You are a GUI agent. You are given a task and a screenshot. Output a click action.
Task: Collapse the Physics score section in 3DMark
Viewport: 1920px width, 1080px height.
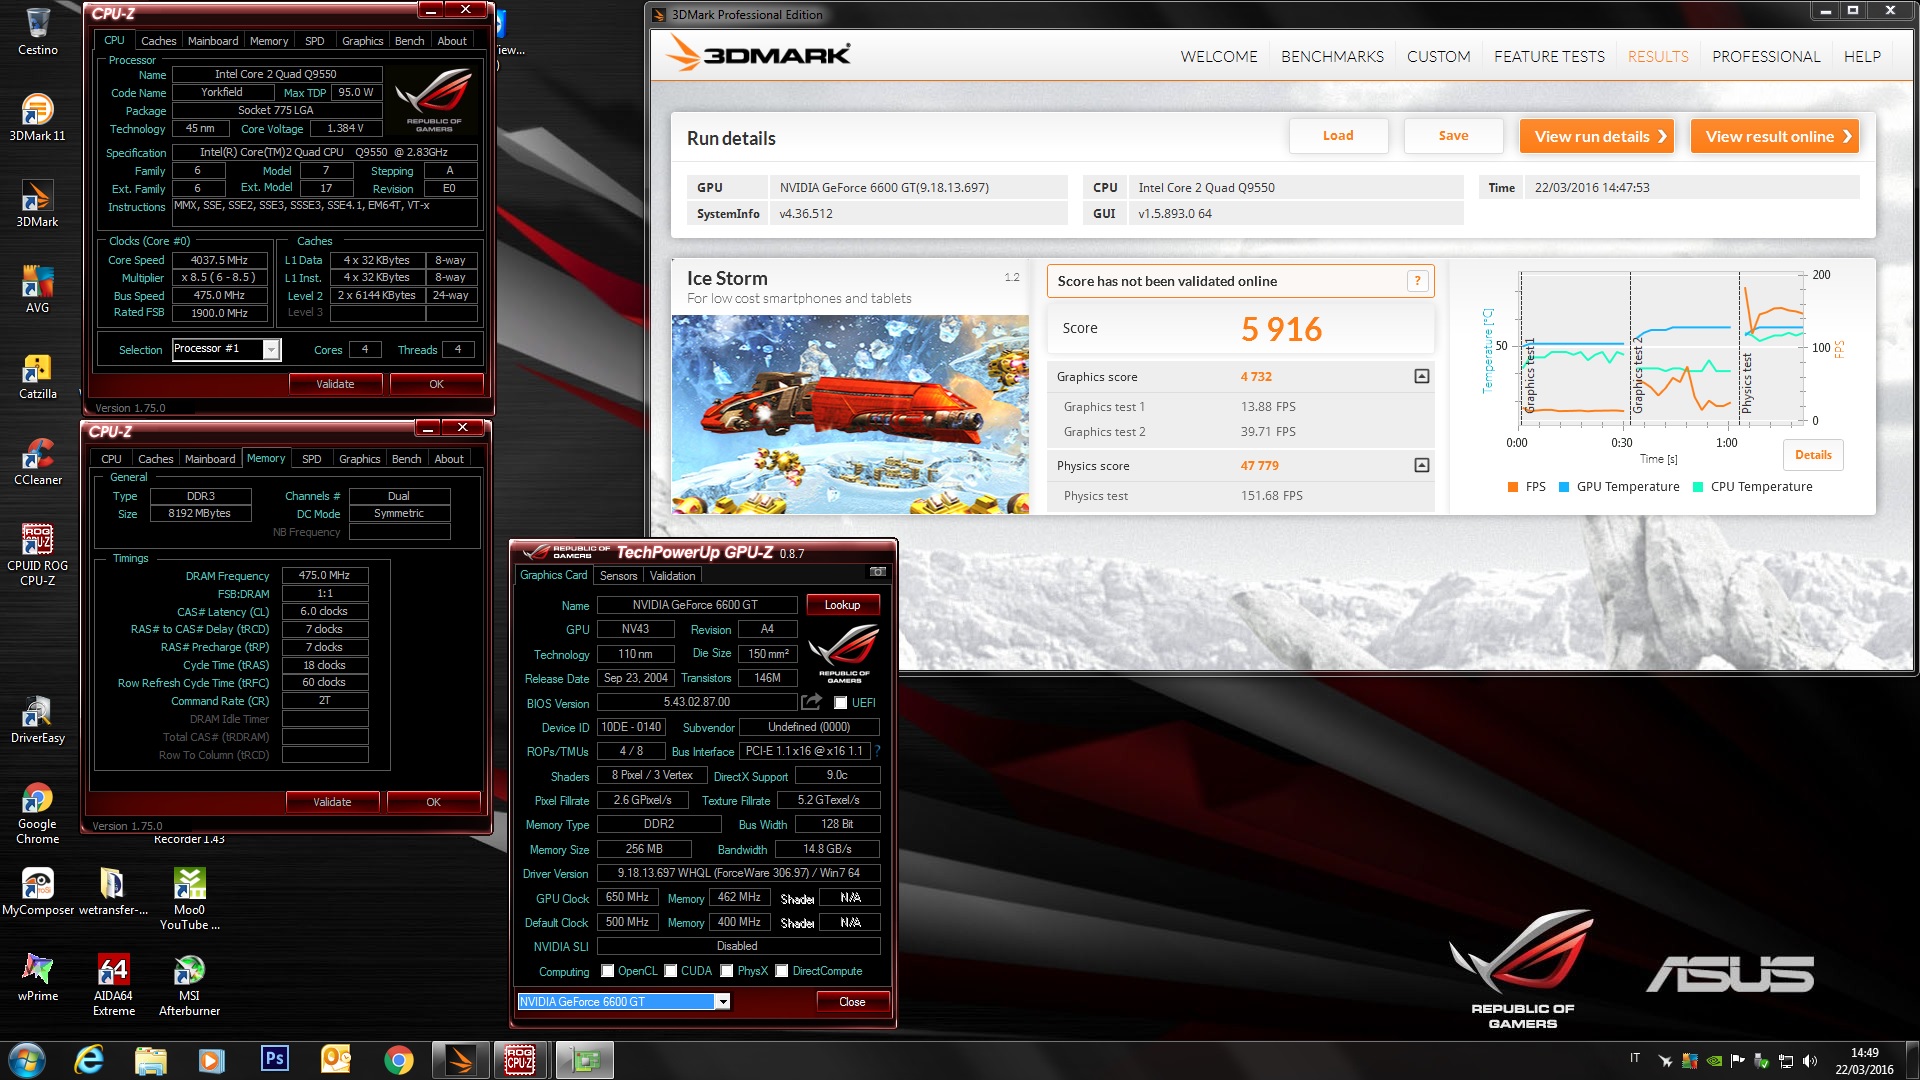point(1421,466)
